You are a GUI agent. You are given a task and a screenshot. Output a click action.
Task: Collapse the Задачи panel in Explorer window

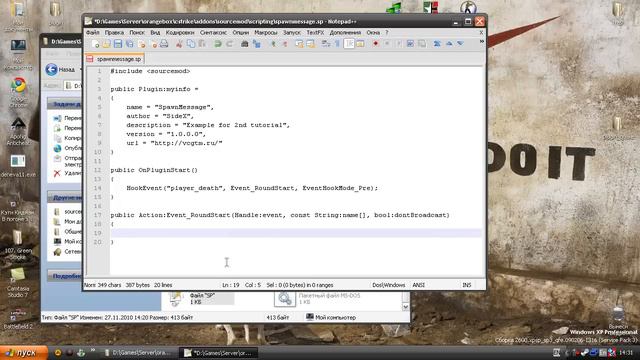[64, 104]
